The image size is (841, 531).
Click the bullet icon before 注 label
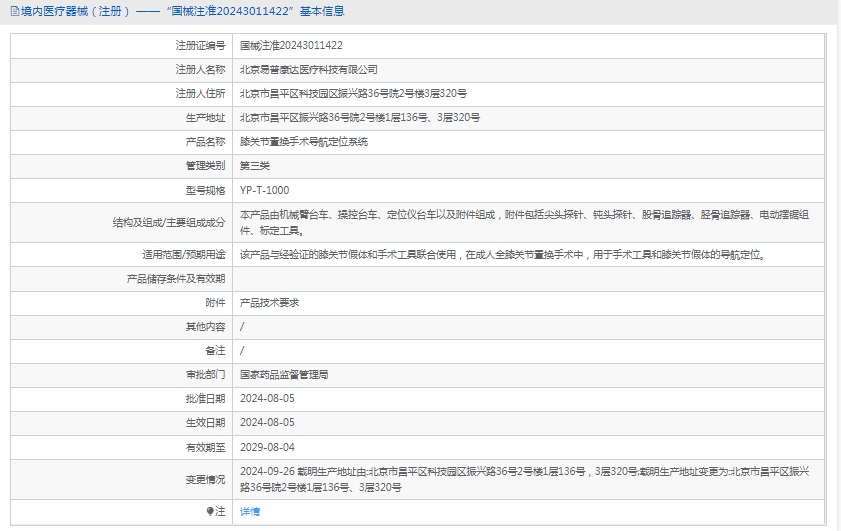(x=211, y=511)
